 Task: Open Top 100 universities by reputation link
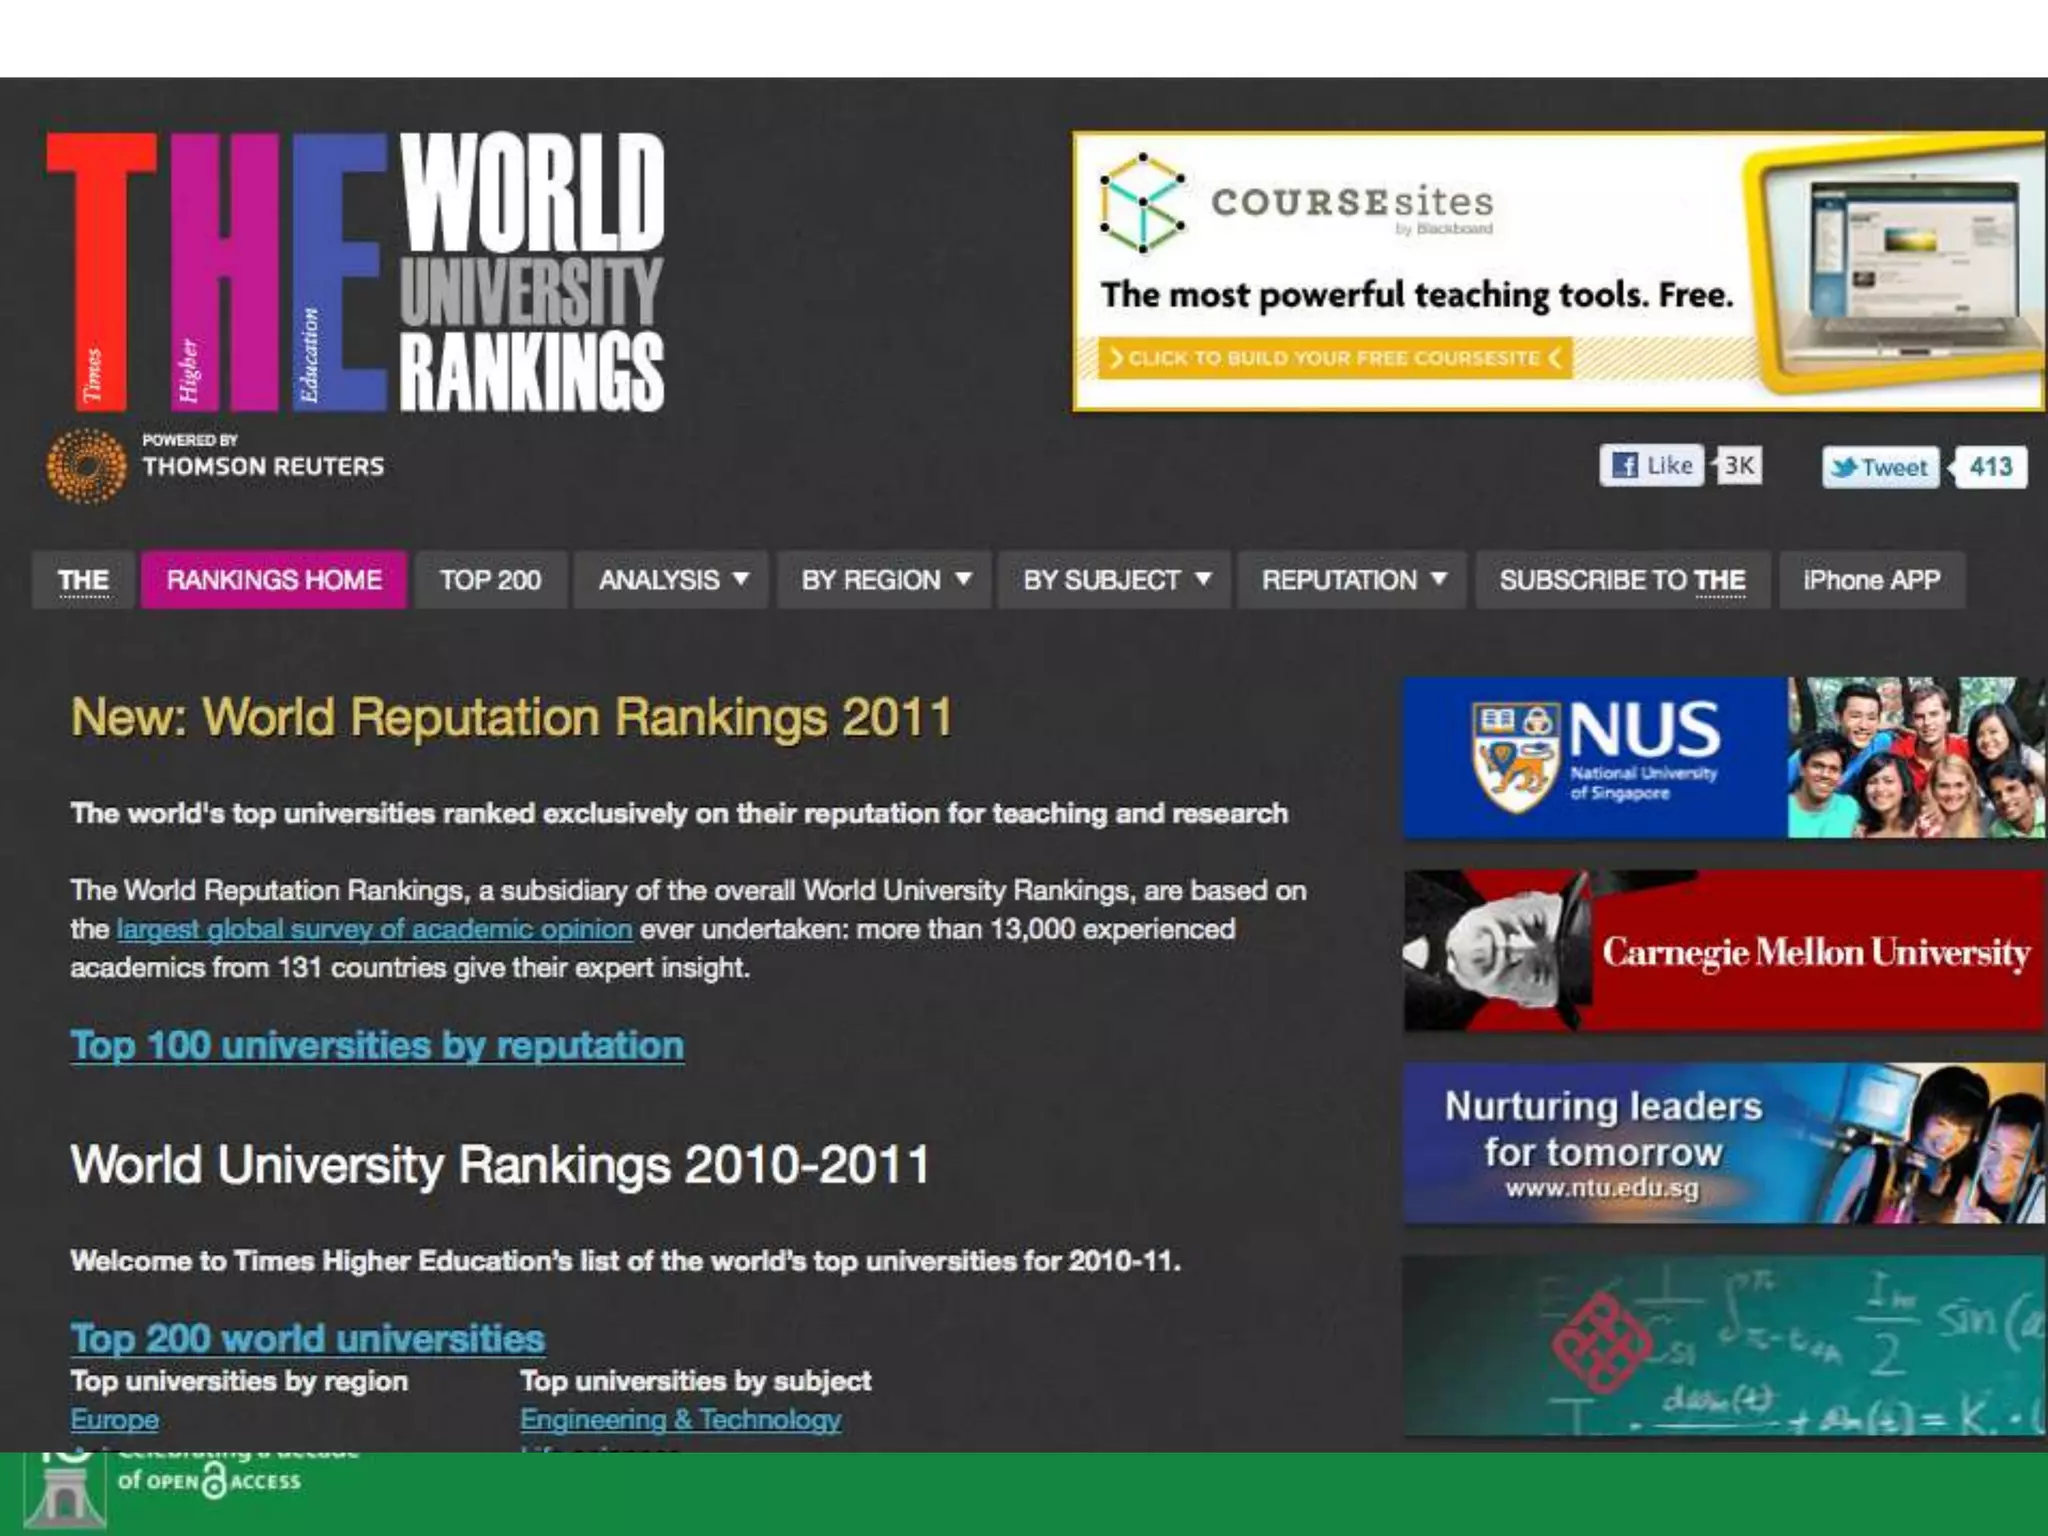(x=377, y=1045)
